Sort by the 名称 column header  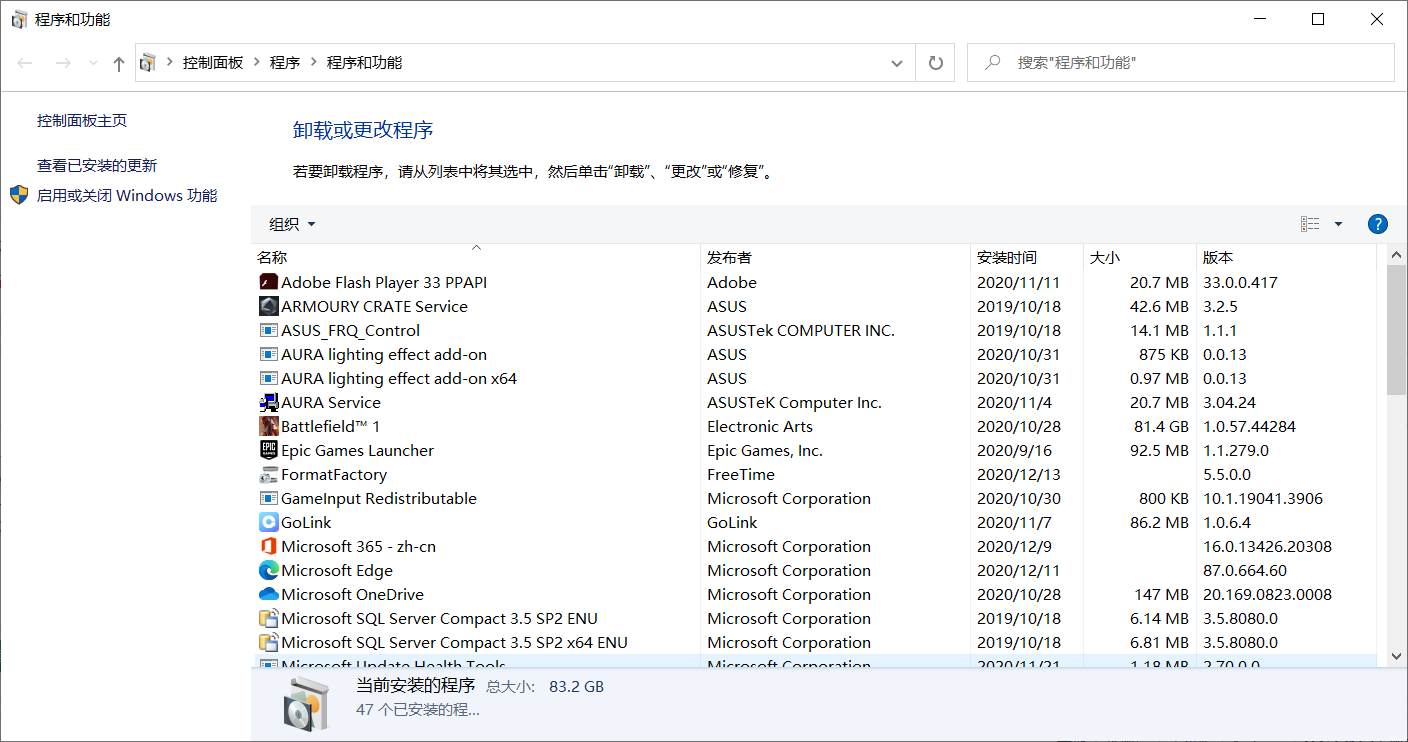pyautogui.click(x=476, y=257)
